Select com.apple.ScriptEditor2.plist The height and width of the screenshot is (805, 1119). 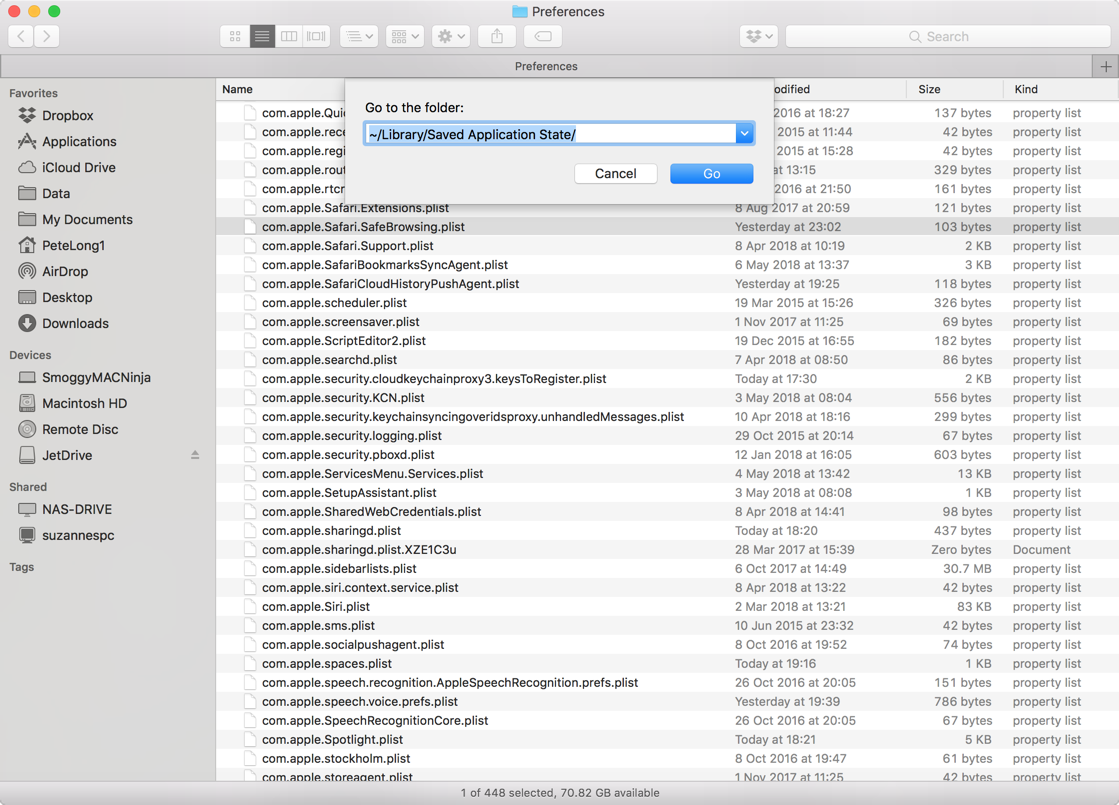point(667,340)
